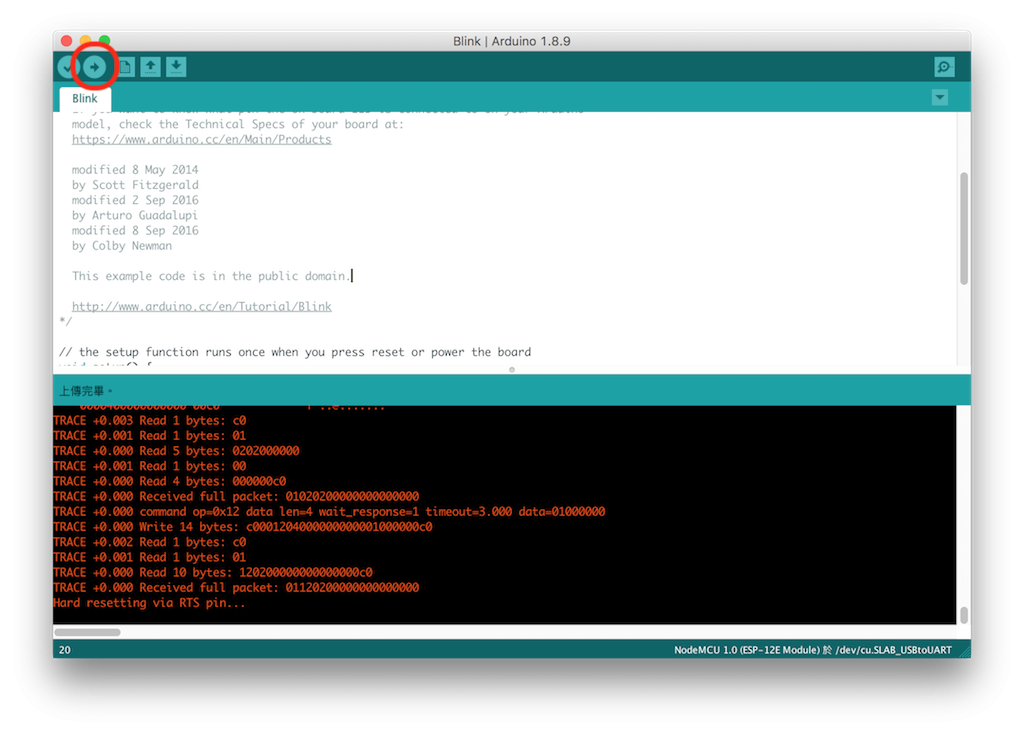Viewport: 1024px width, 734px height.
Task: Save the sketch with the down-arrow icon
Action: point(176,67)
